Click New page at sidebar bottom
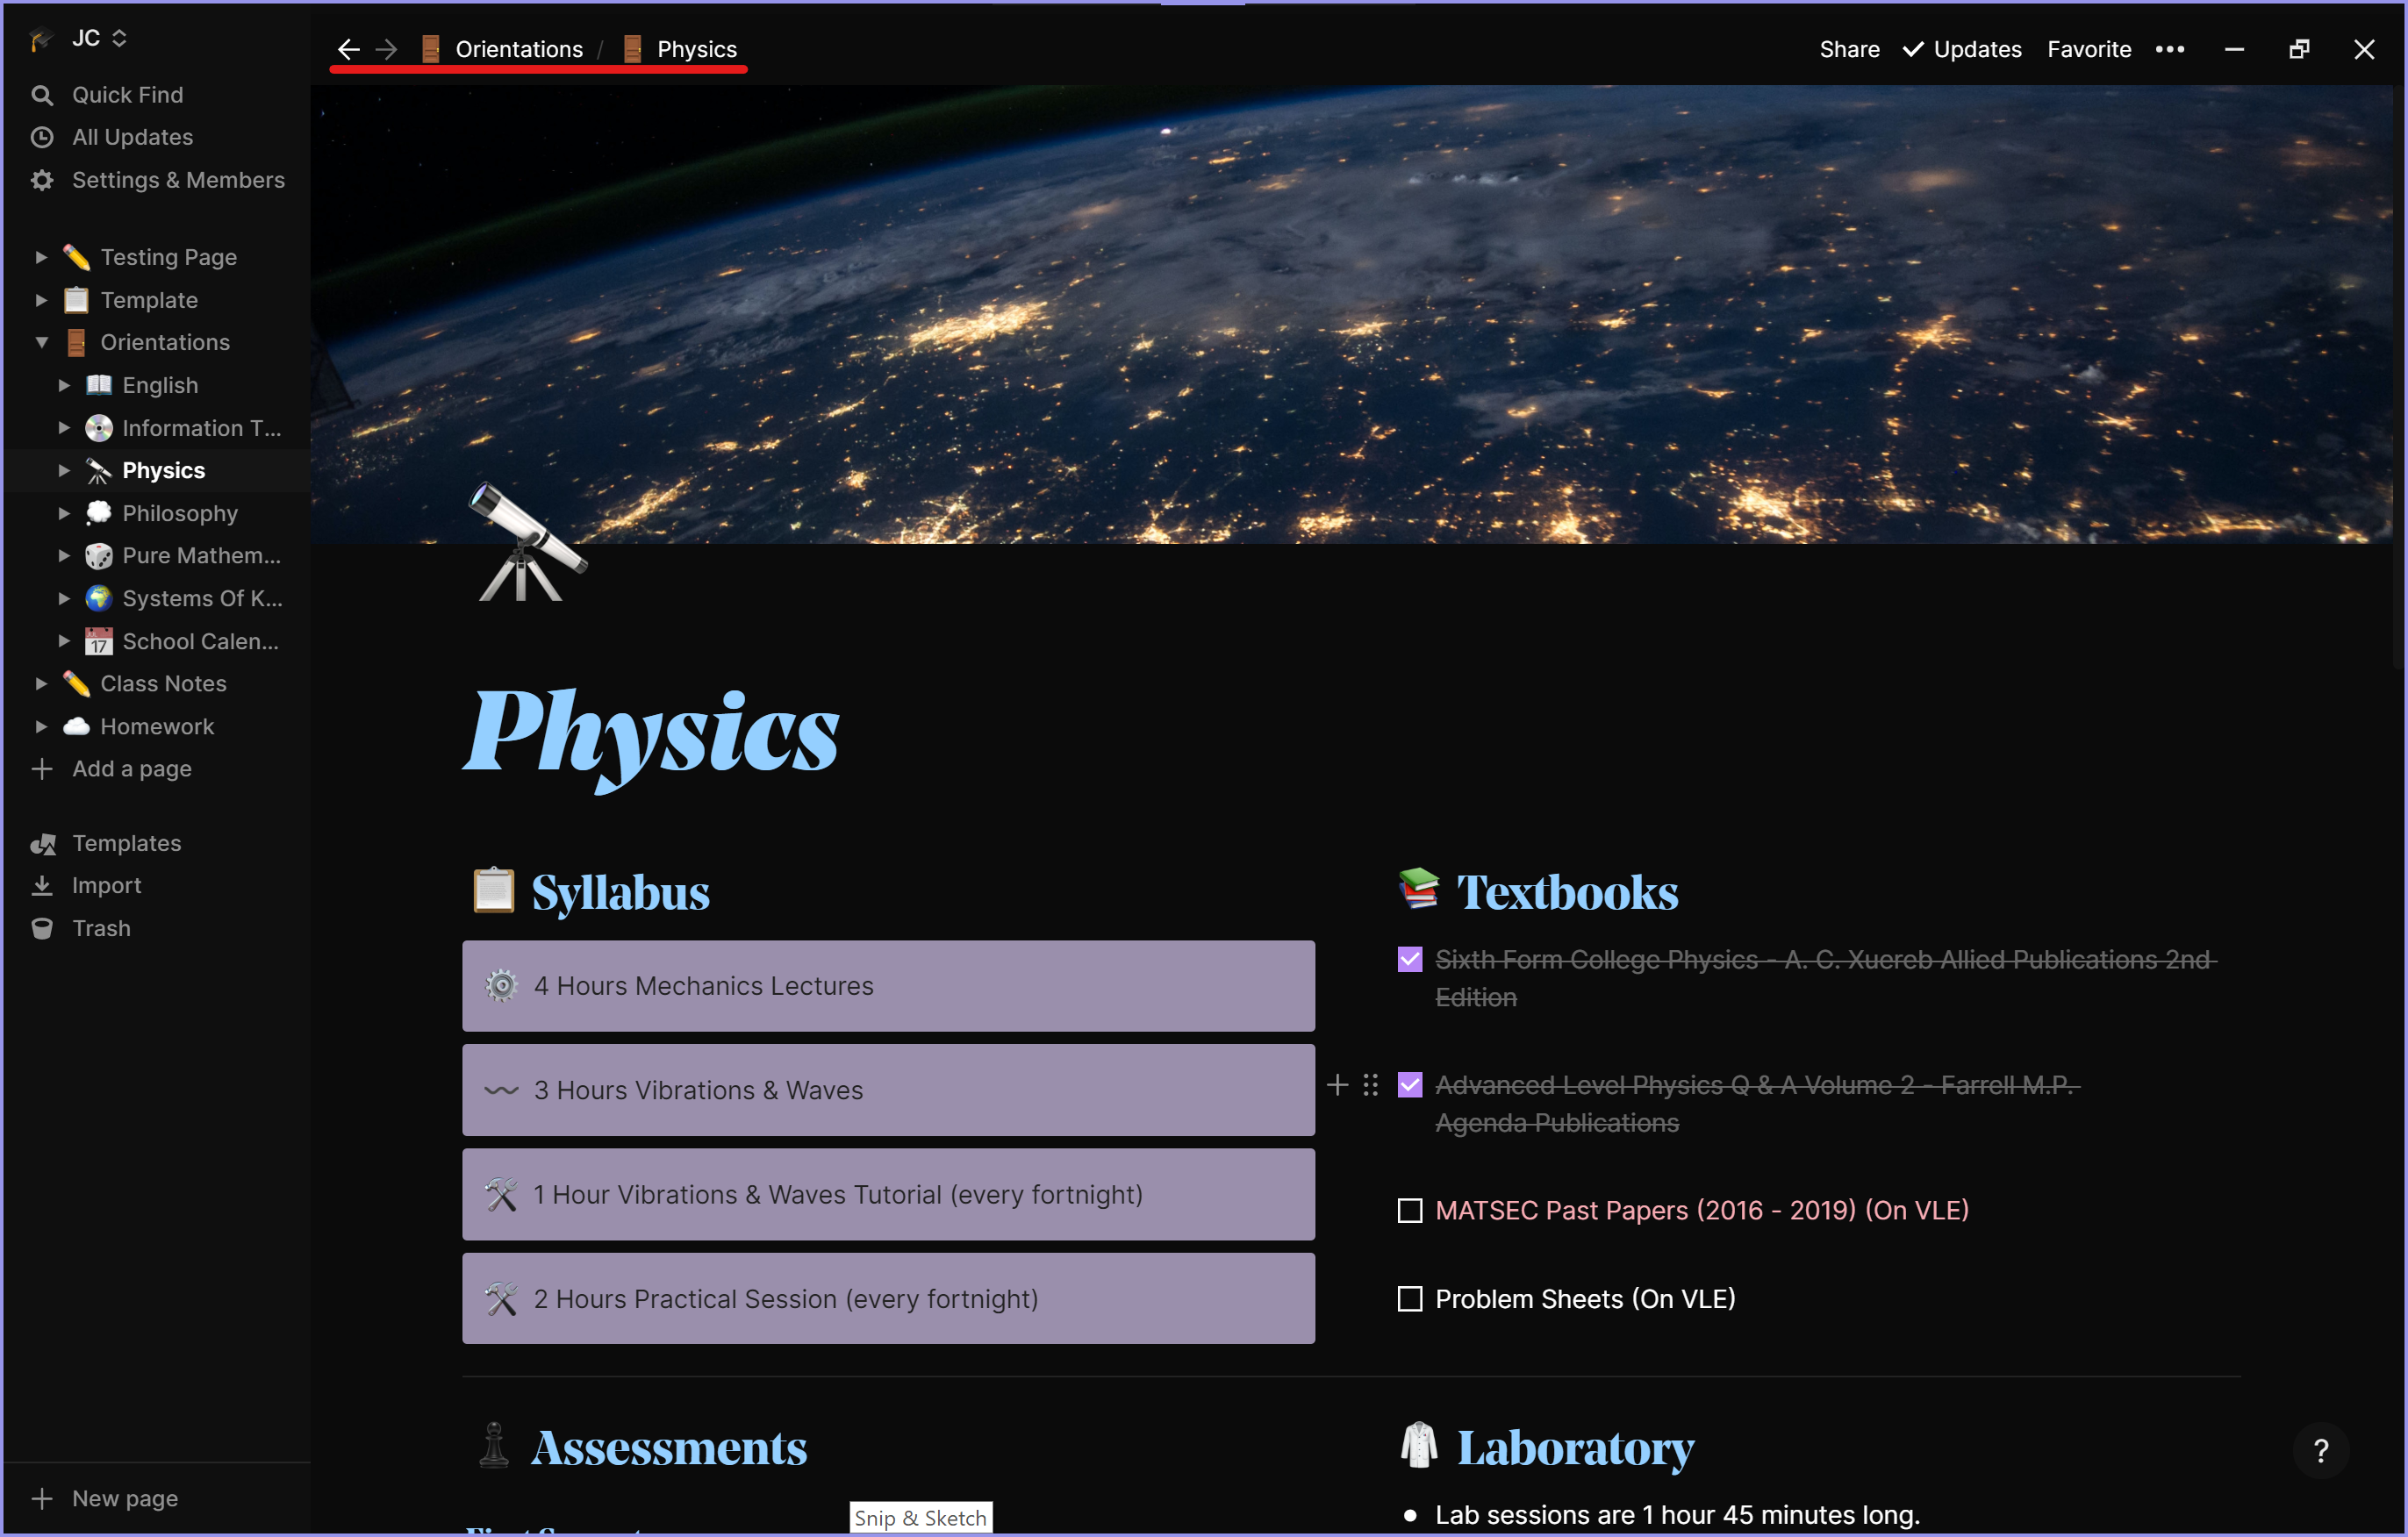The image size is (2408, 1537). (x=124, y=1498)
